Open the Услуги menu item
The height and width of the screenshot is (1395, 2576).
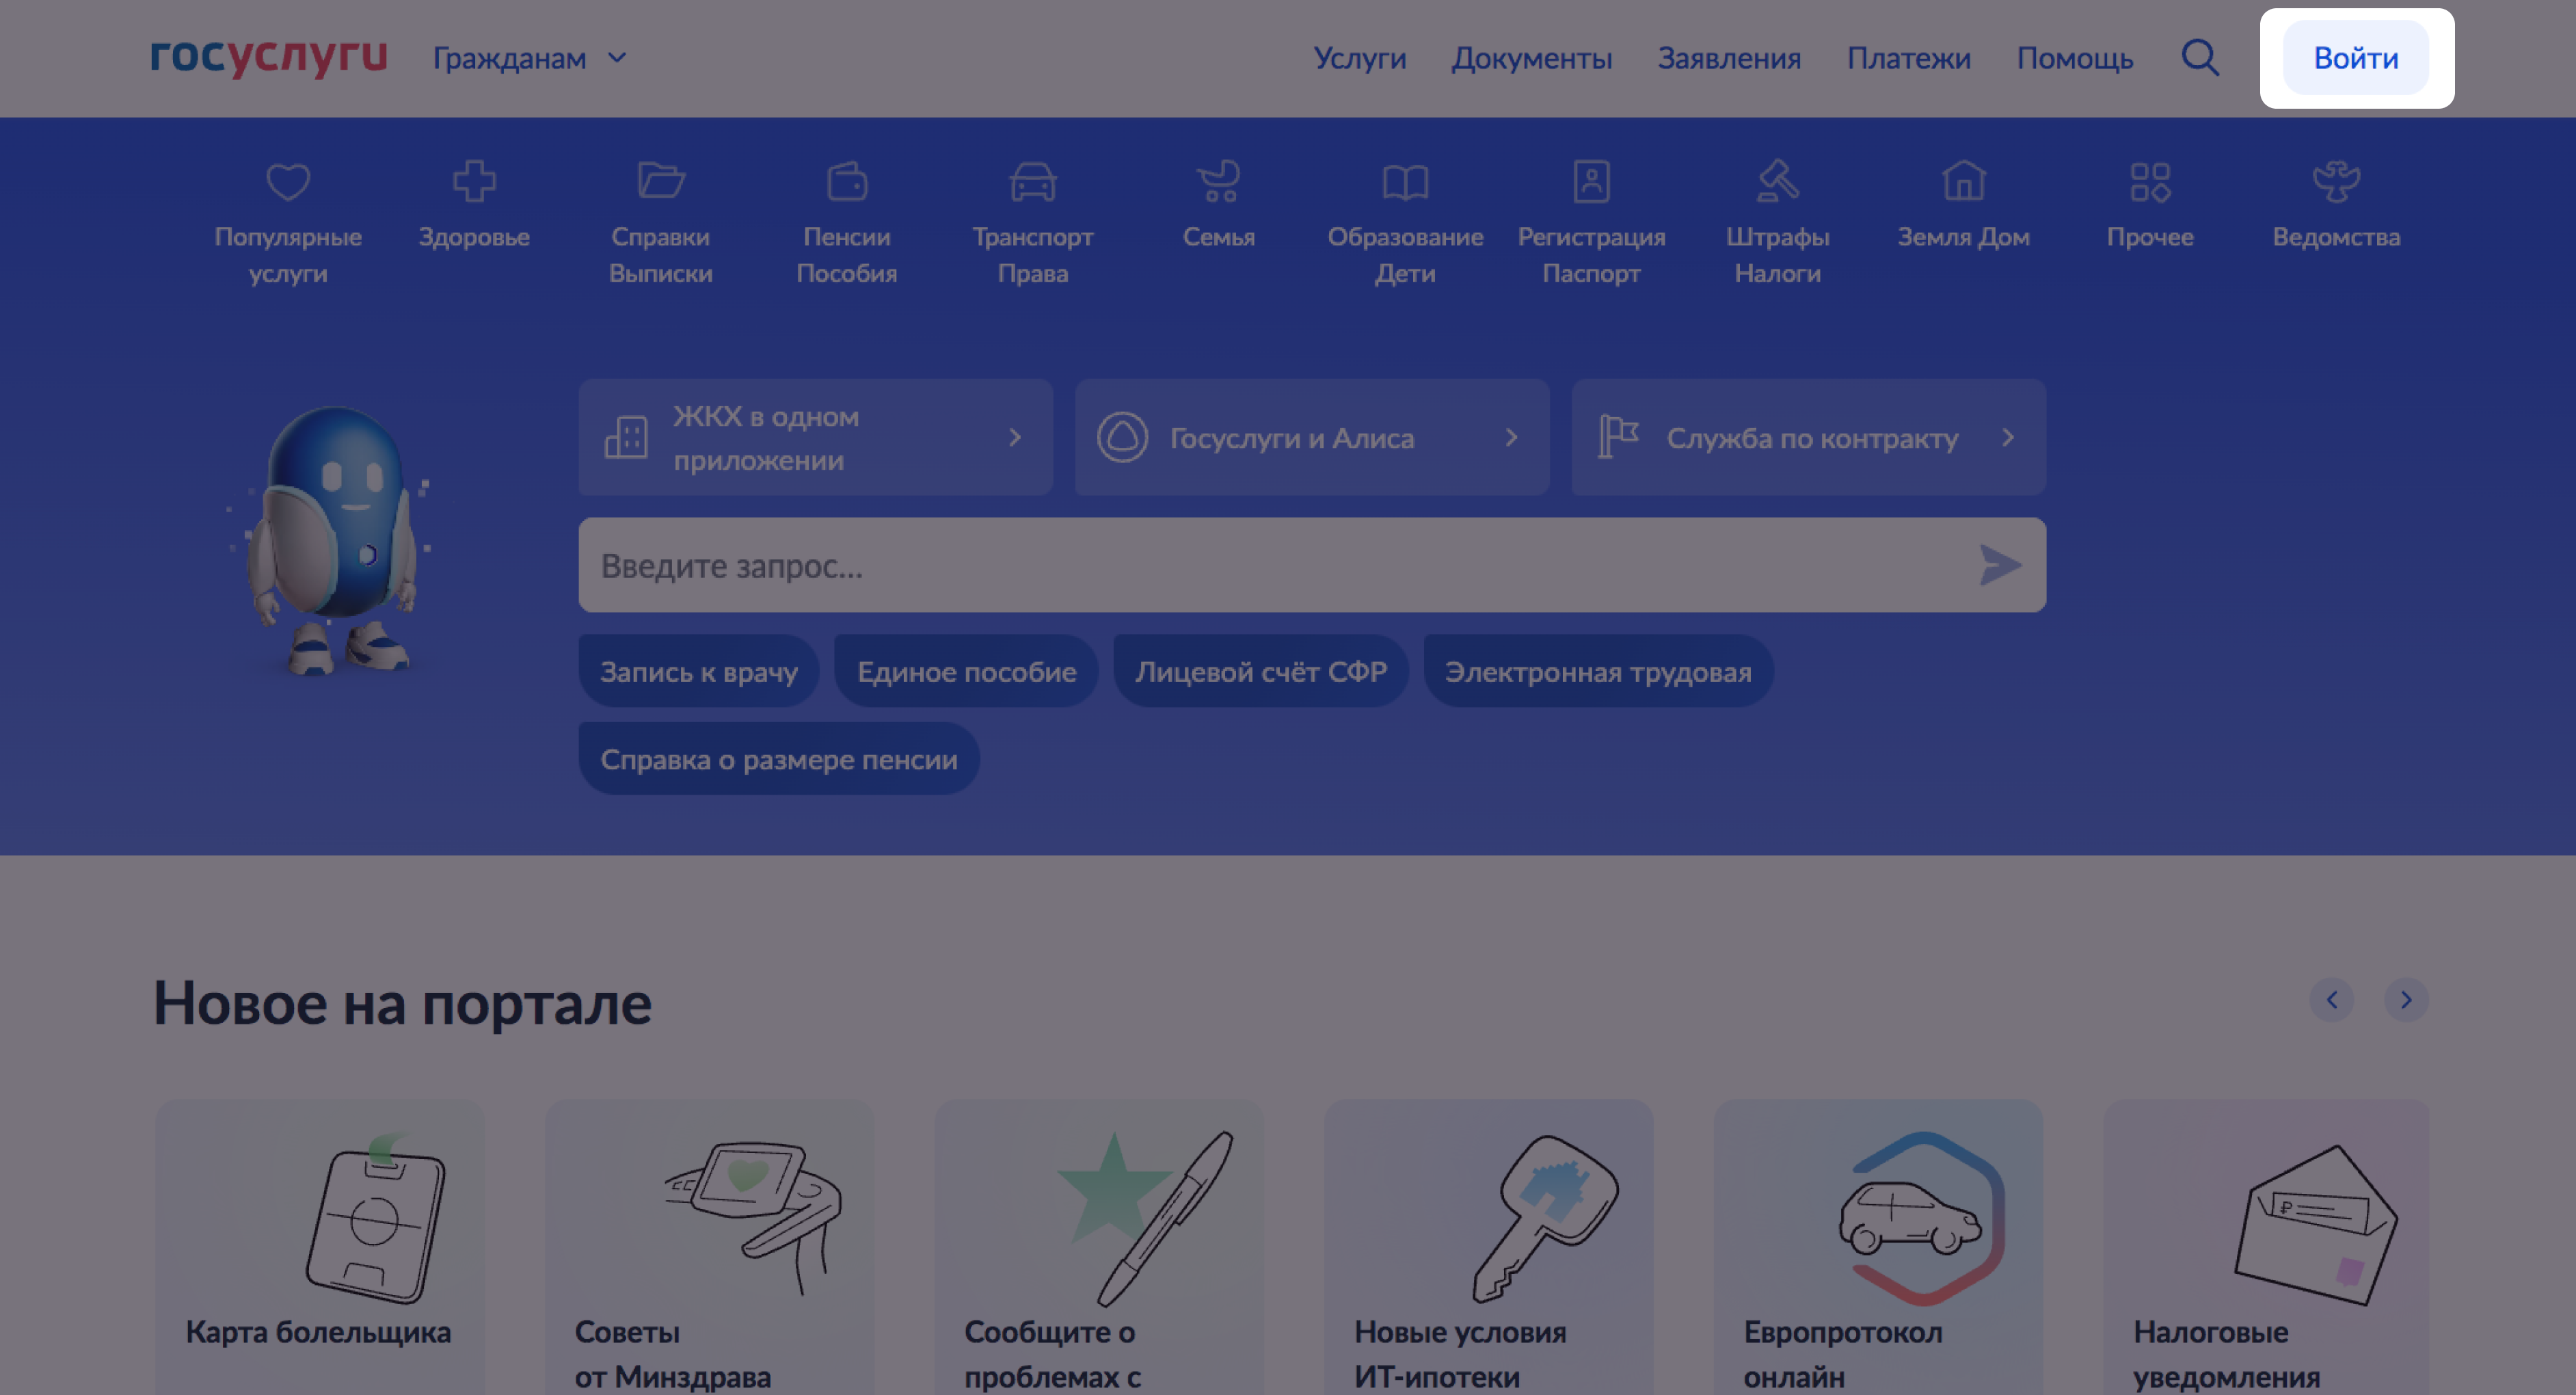1359,58
